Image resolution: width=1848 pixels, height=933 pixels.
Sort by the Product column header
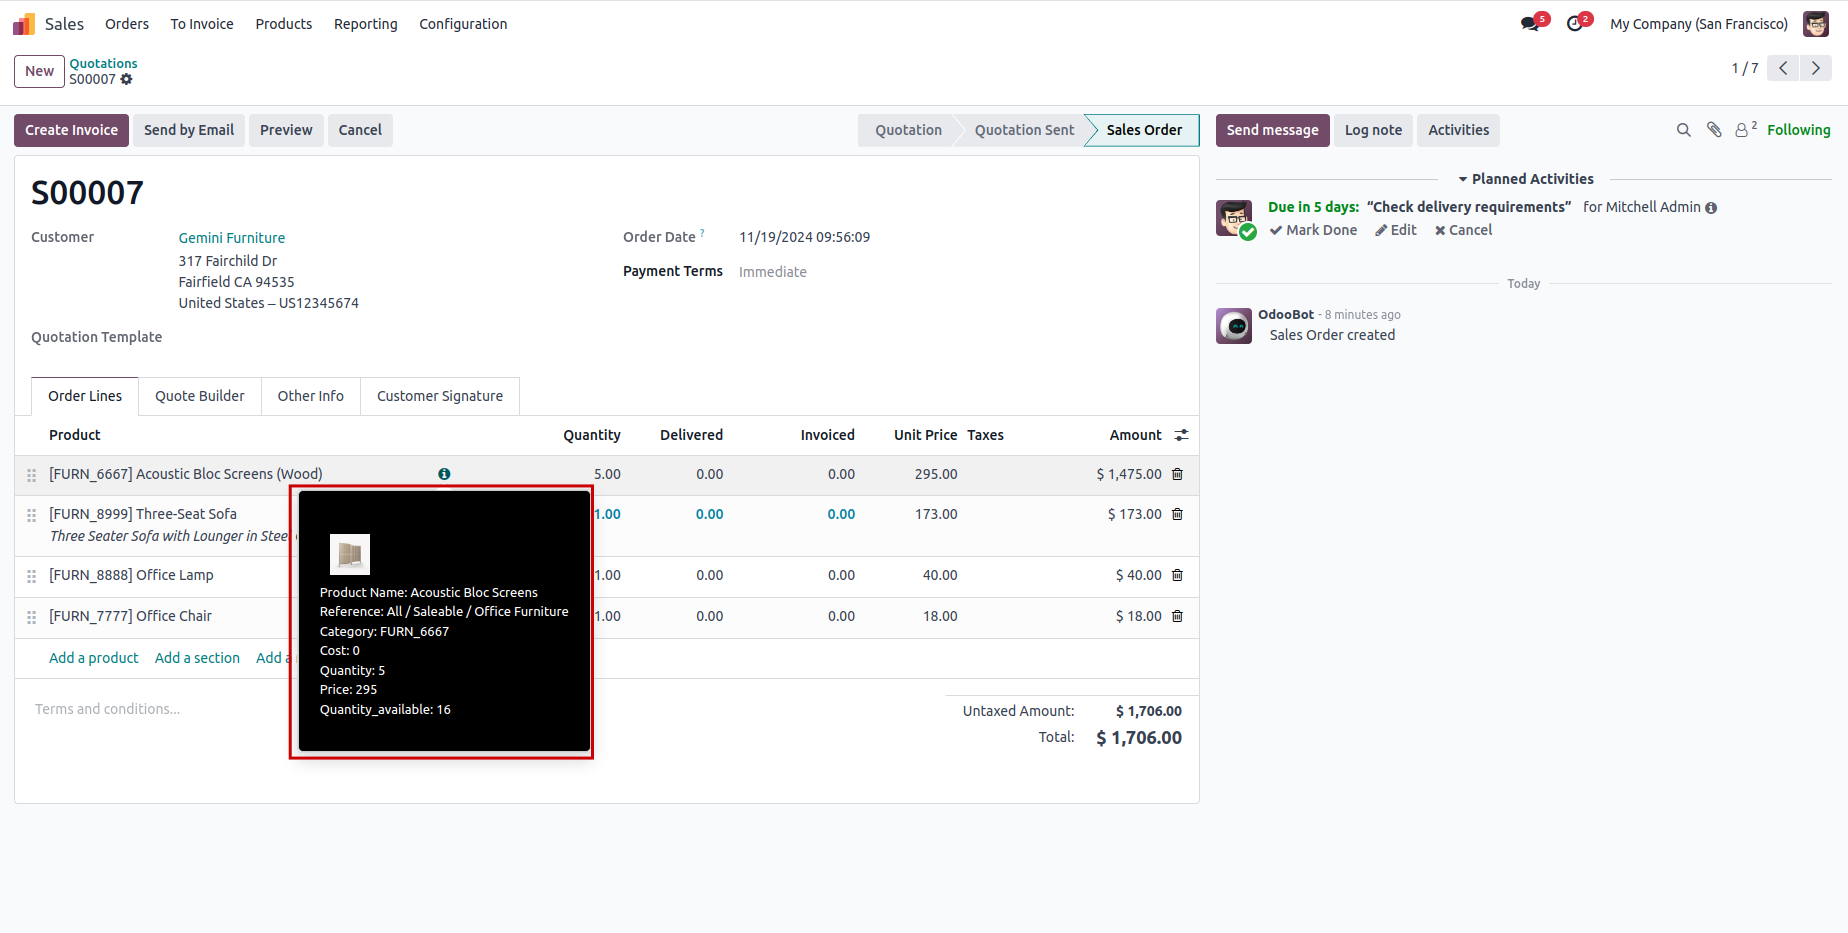pos(75,435)
